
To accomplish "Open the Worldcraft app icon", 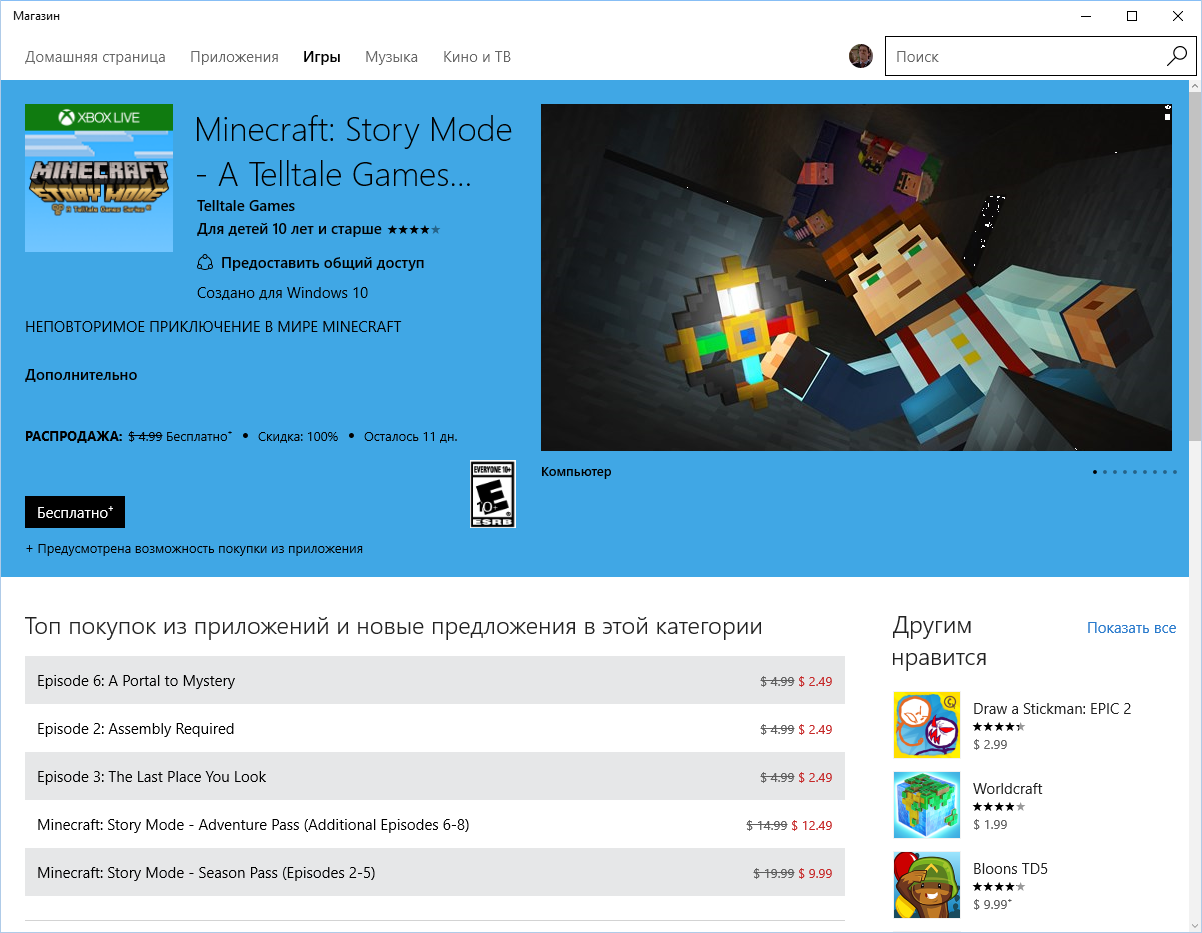I will point(927,805).
